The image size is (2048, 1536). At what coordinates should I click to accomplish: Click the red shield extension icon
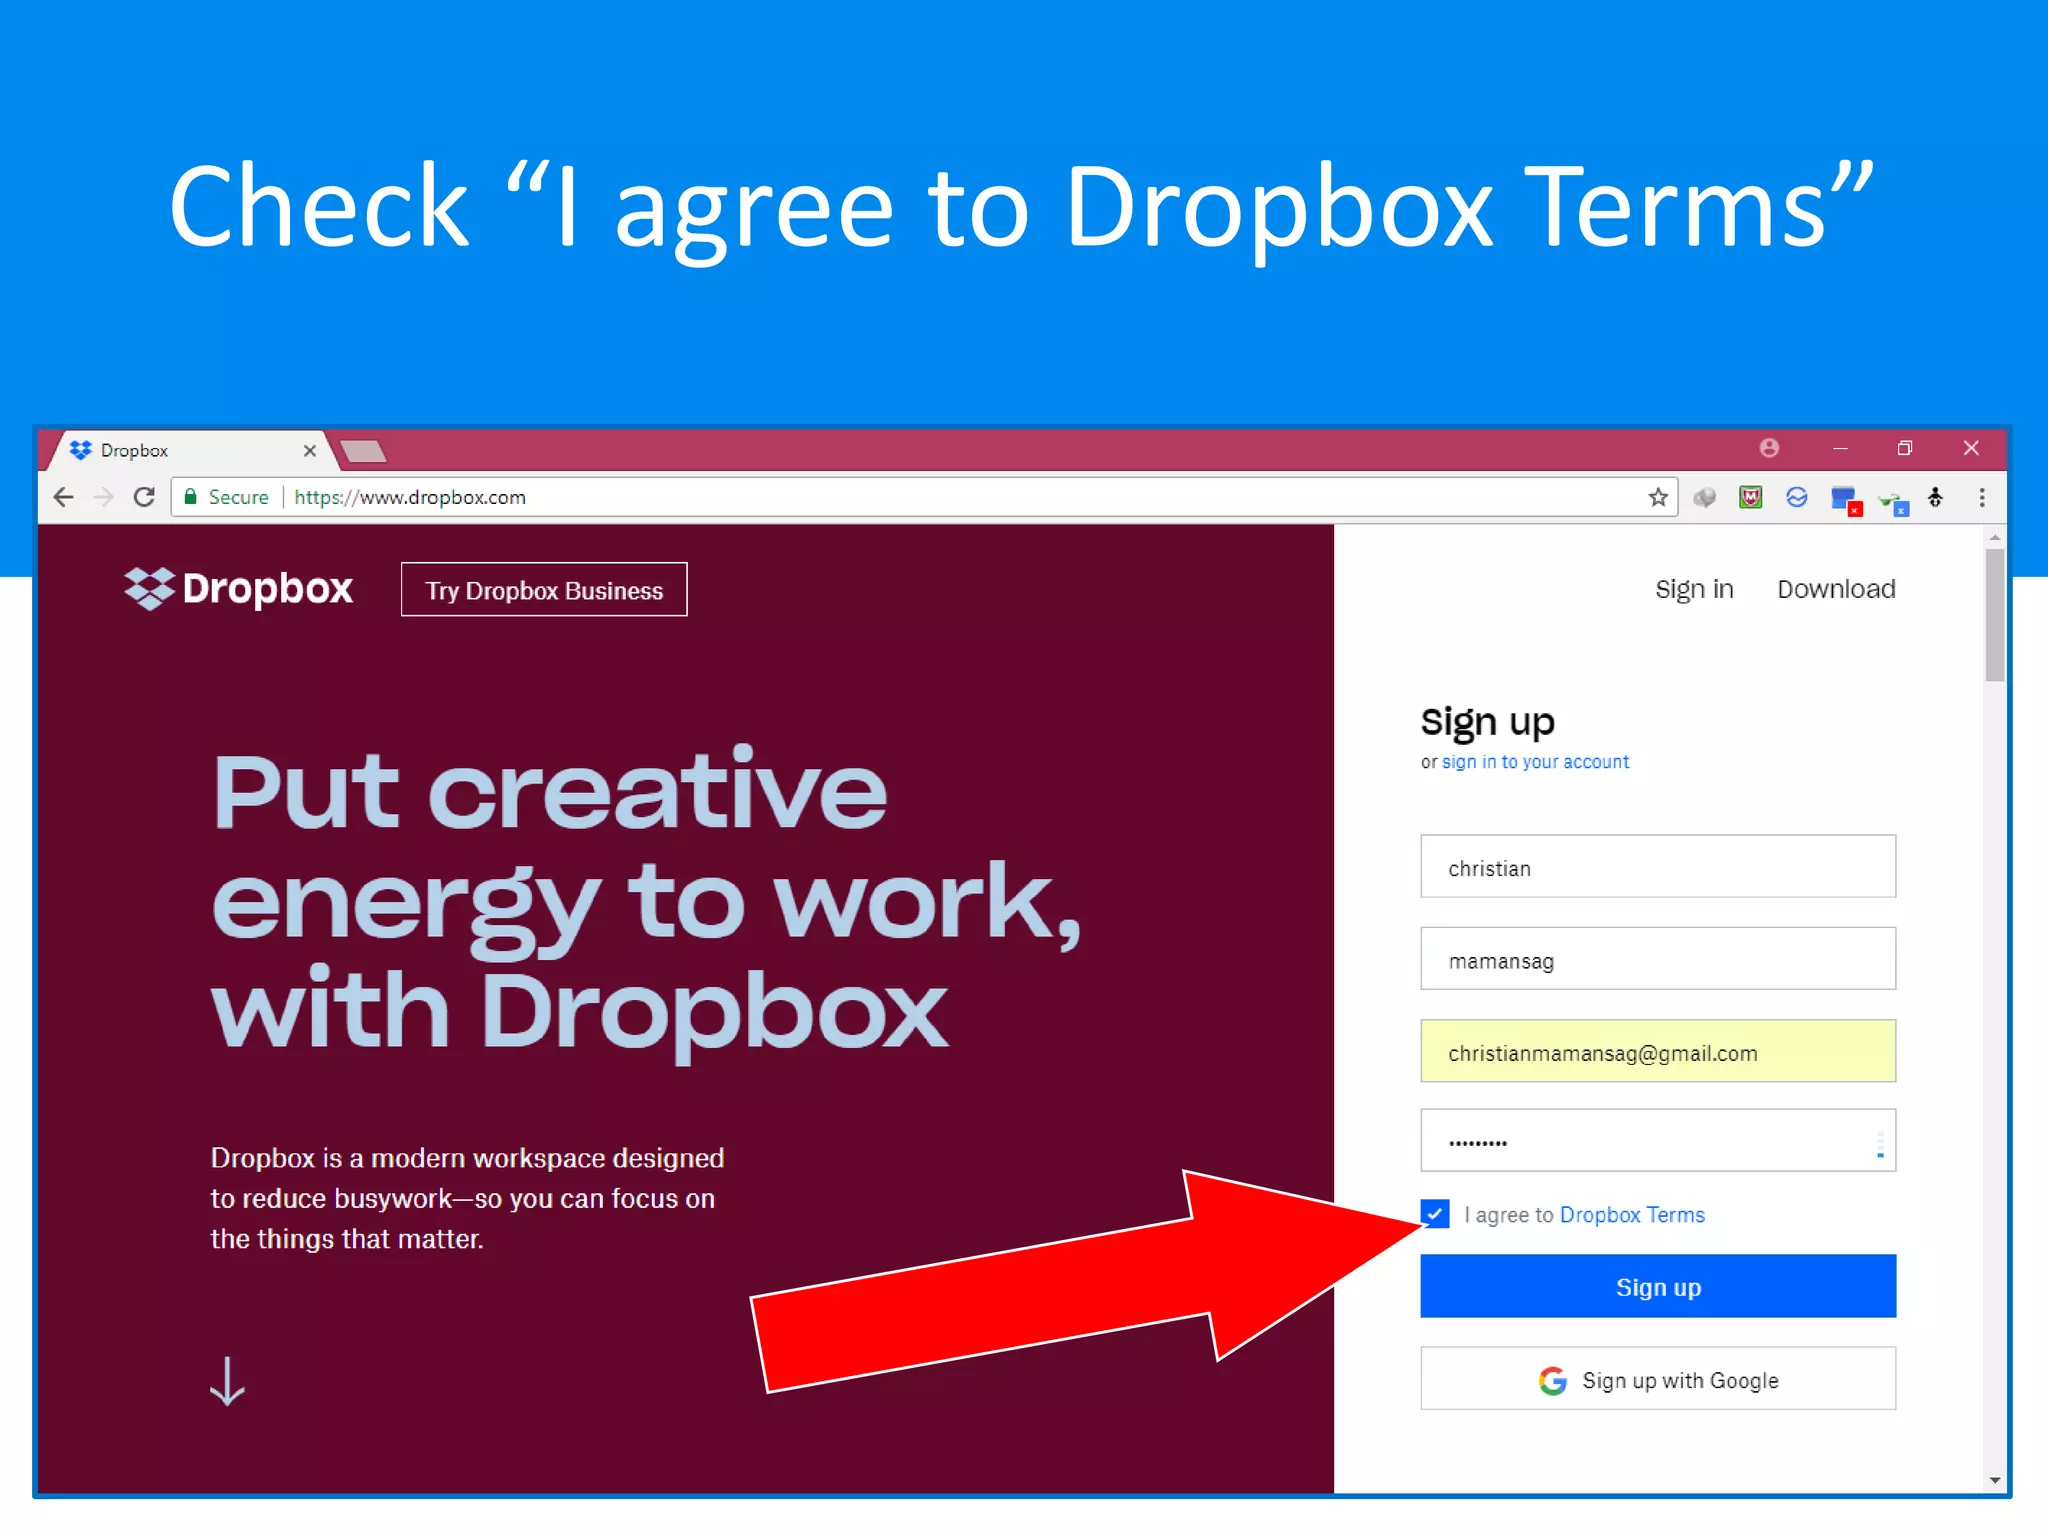(1751, 497)
